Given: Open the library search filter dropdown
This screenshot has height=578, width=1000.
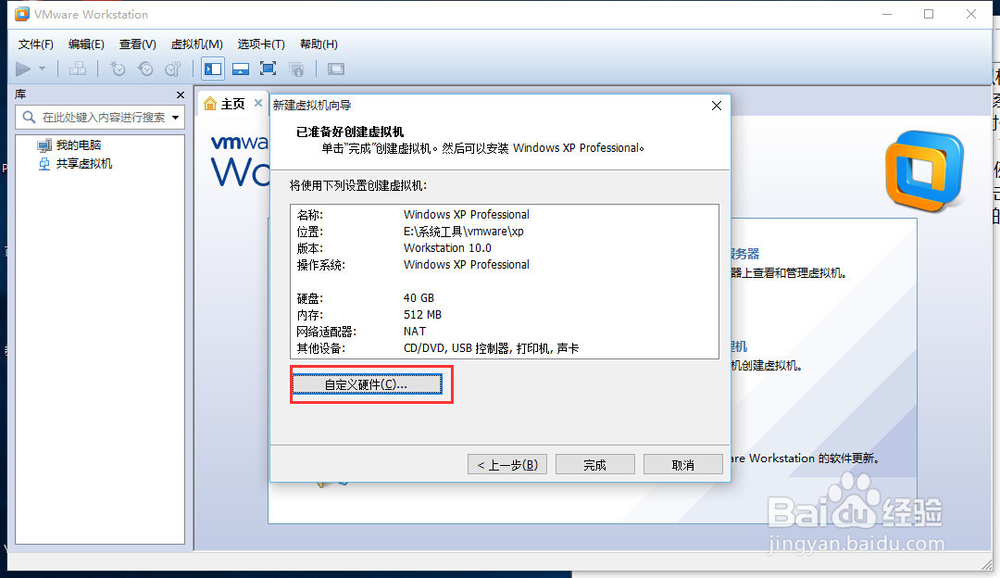Looking at the screenshot, I should coord(175,117).
